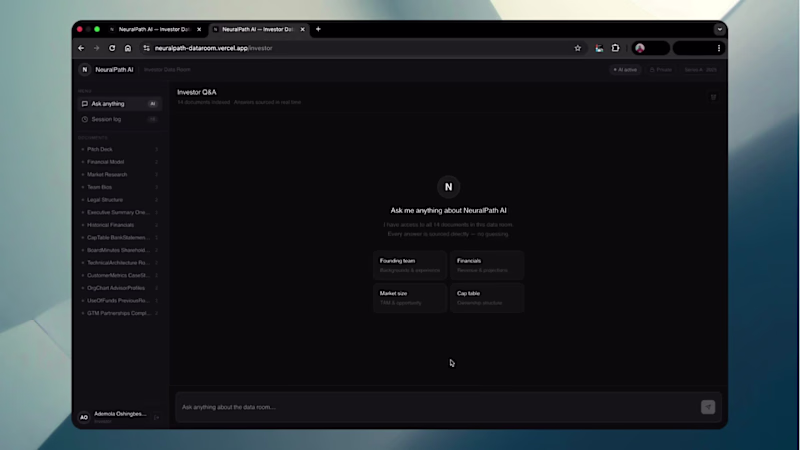Close the active second NeuralPath AI tab
Screen dimensions: 800x450
coord(303,30)
